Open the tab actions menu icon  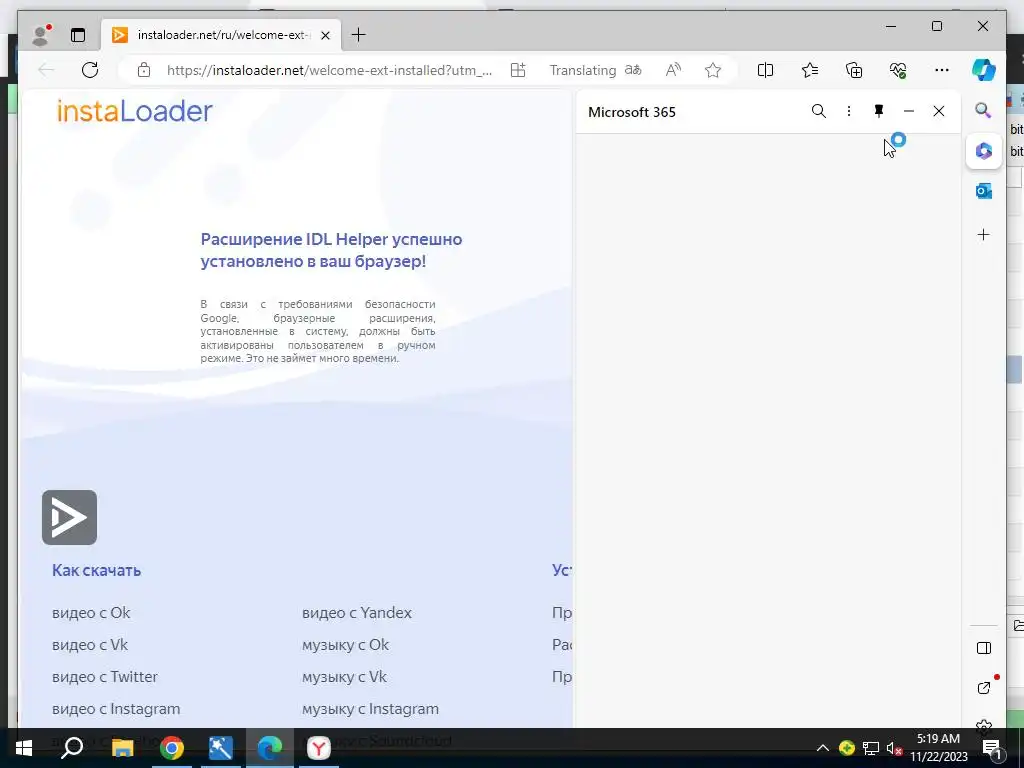[x=78, y=35]
